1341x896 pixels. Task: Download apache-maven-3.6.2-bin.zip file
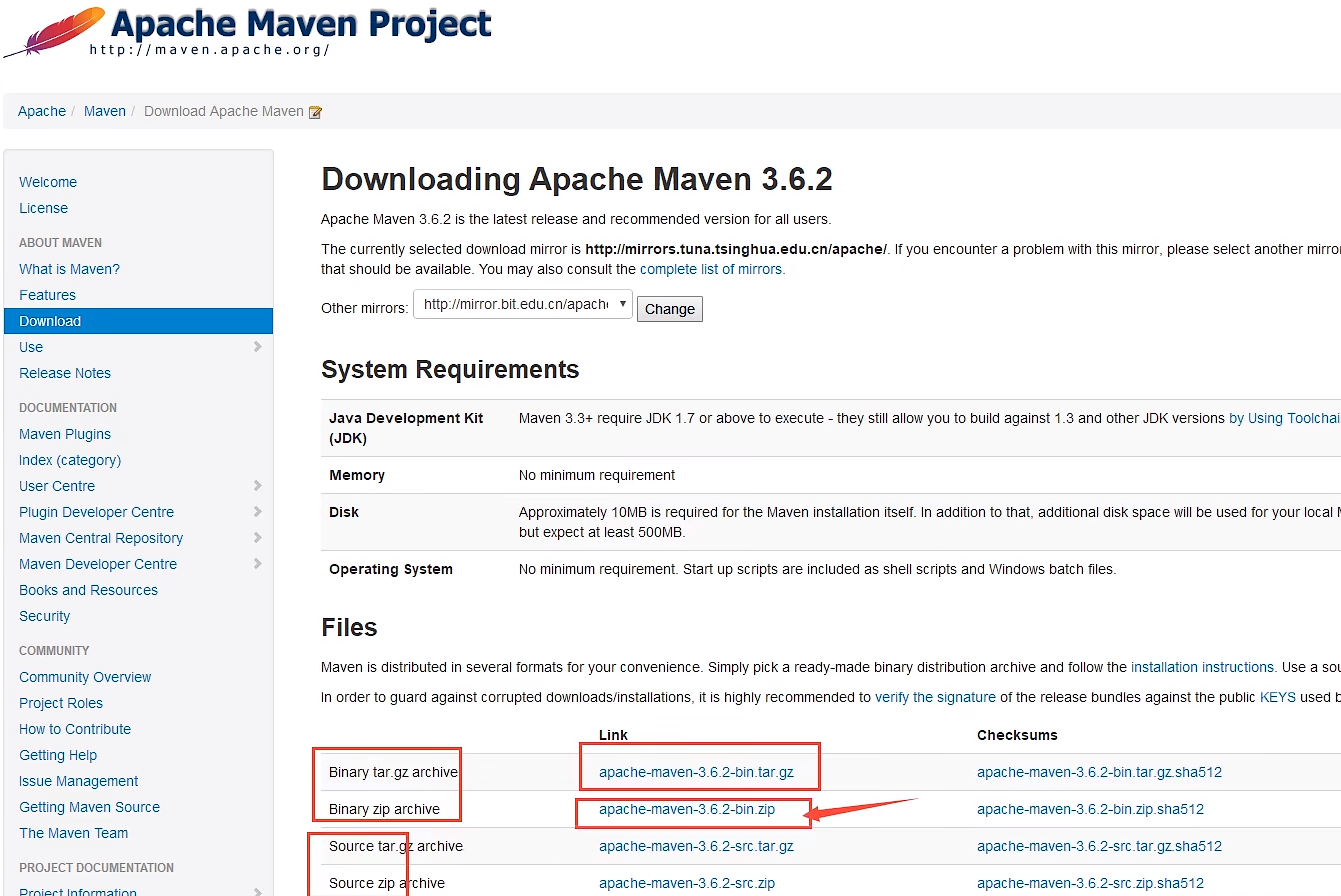pos(687,809)
